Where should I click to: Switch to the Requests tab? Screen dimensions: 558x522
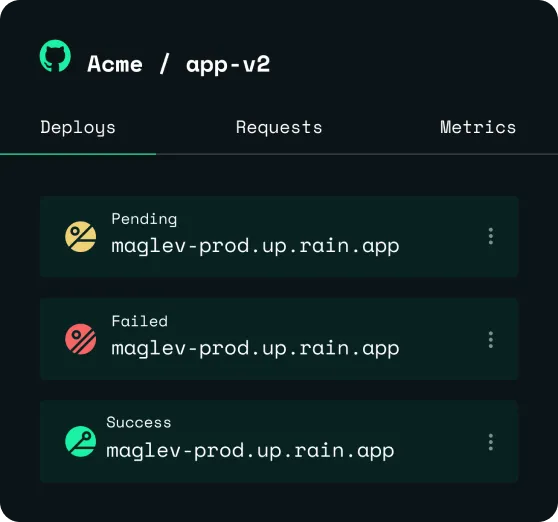279,127
